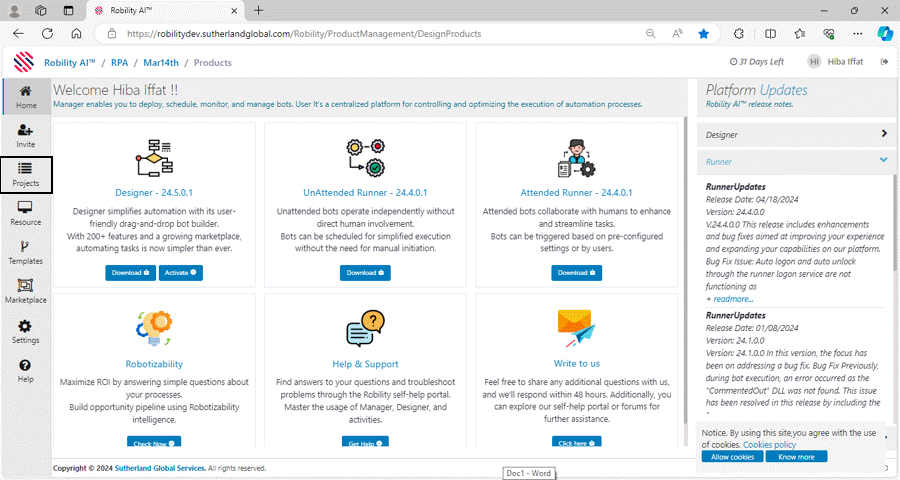
Task: Click the Help & Support title link
Action: [365, 364]
